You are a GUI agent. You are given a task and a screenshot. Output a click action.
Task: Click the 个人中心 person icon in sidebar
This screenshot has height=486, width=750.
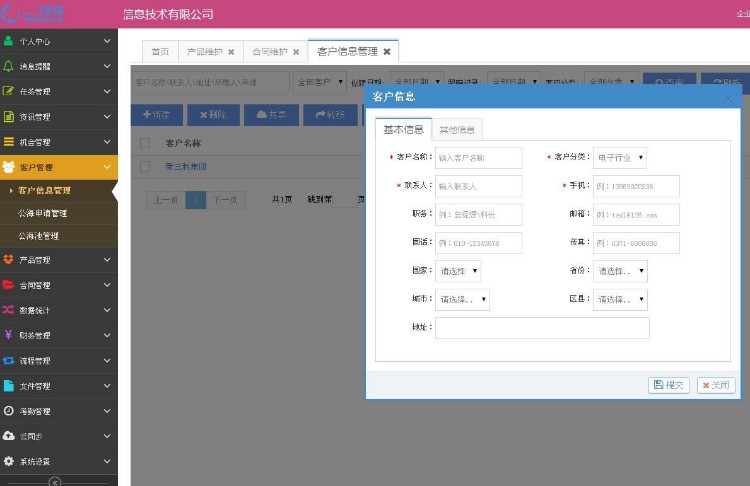[8, 41]
